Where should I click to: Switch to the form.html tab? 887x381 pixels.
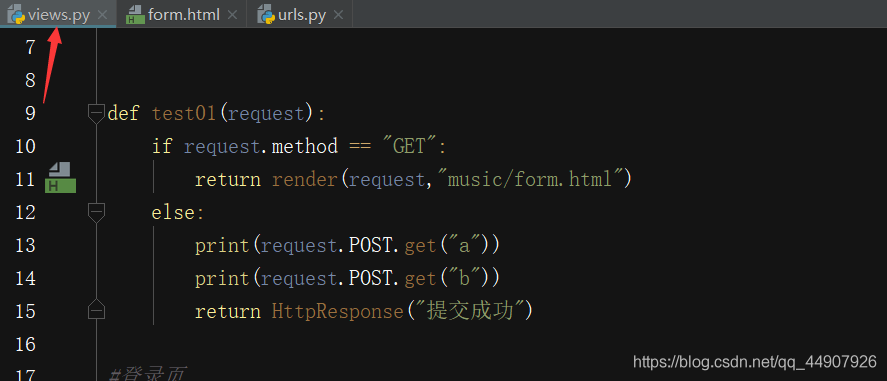click(x=183, y=15)
